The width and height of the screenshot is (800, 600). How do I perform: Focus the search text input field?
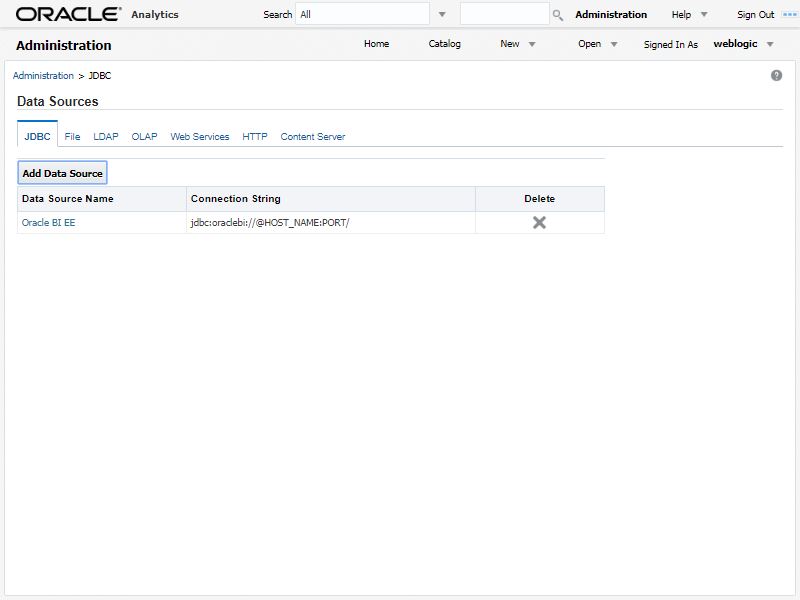(x=505, y=14)
